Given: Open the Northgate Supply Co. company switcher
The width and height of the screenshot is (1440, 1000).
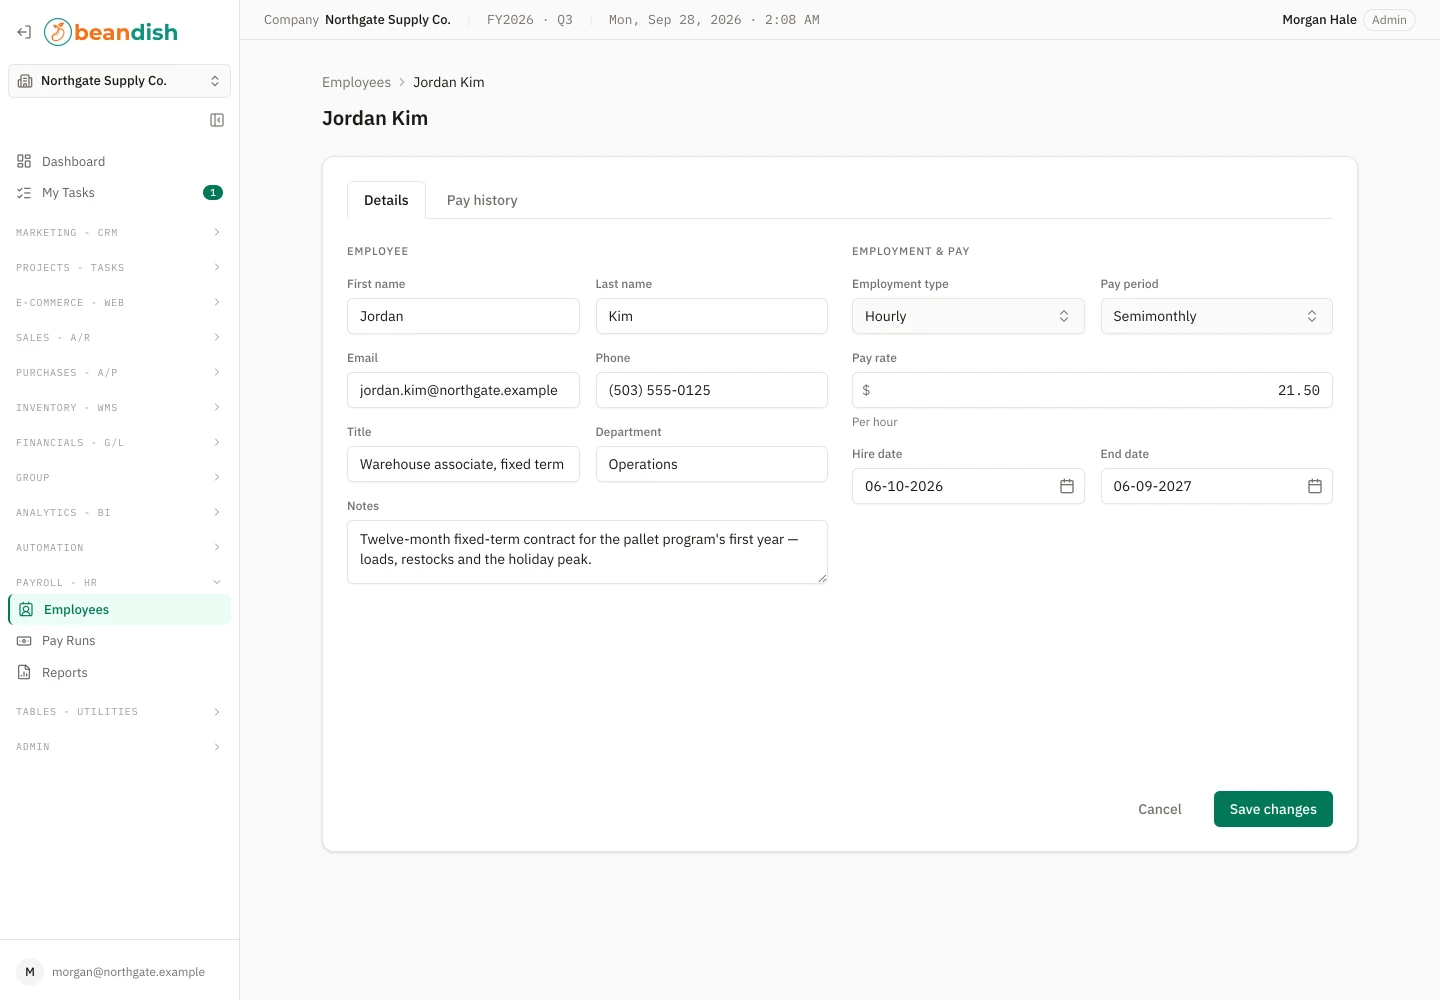Looking at the screenshot, I should pos(119,81).
